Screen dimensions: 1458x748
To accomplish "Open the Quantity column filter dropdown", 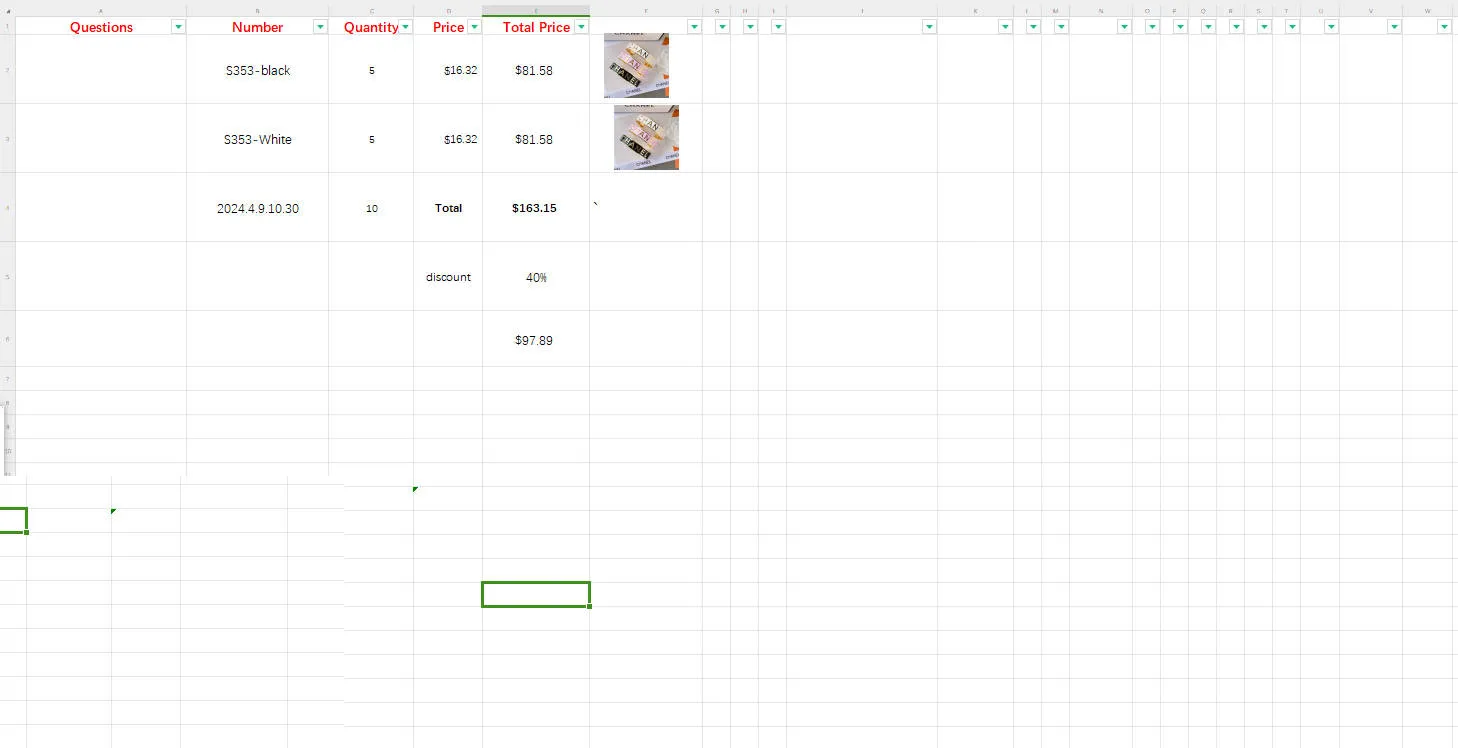I will coord(405,27).
